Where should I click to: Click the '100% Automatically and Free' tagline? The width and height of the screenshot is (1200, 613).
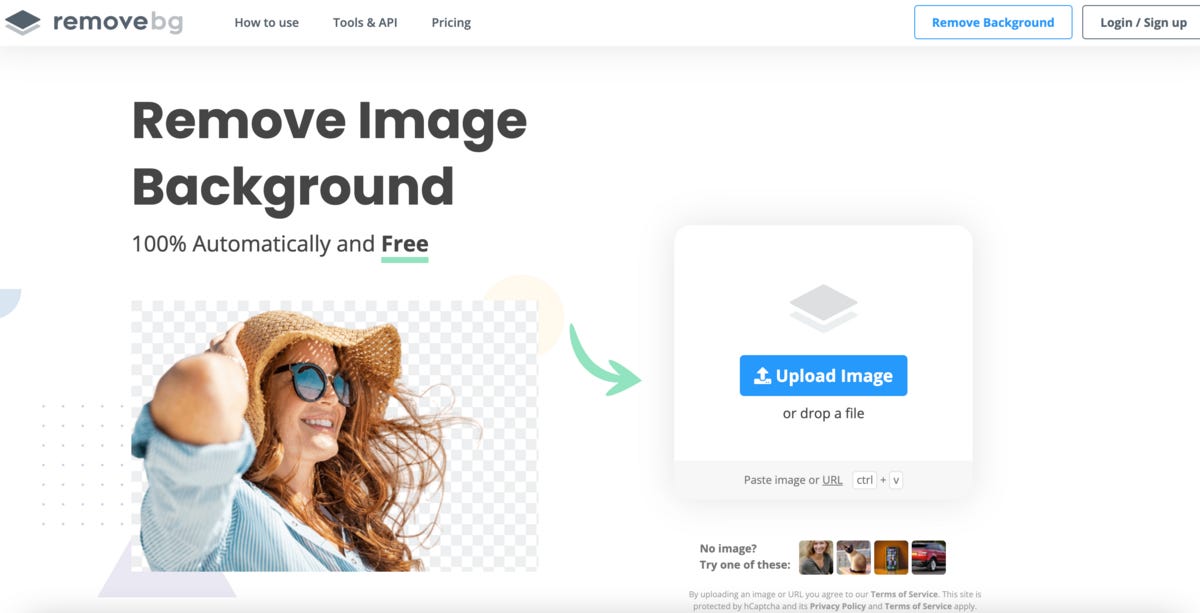pos(280,244)
